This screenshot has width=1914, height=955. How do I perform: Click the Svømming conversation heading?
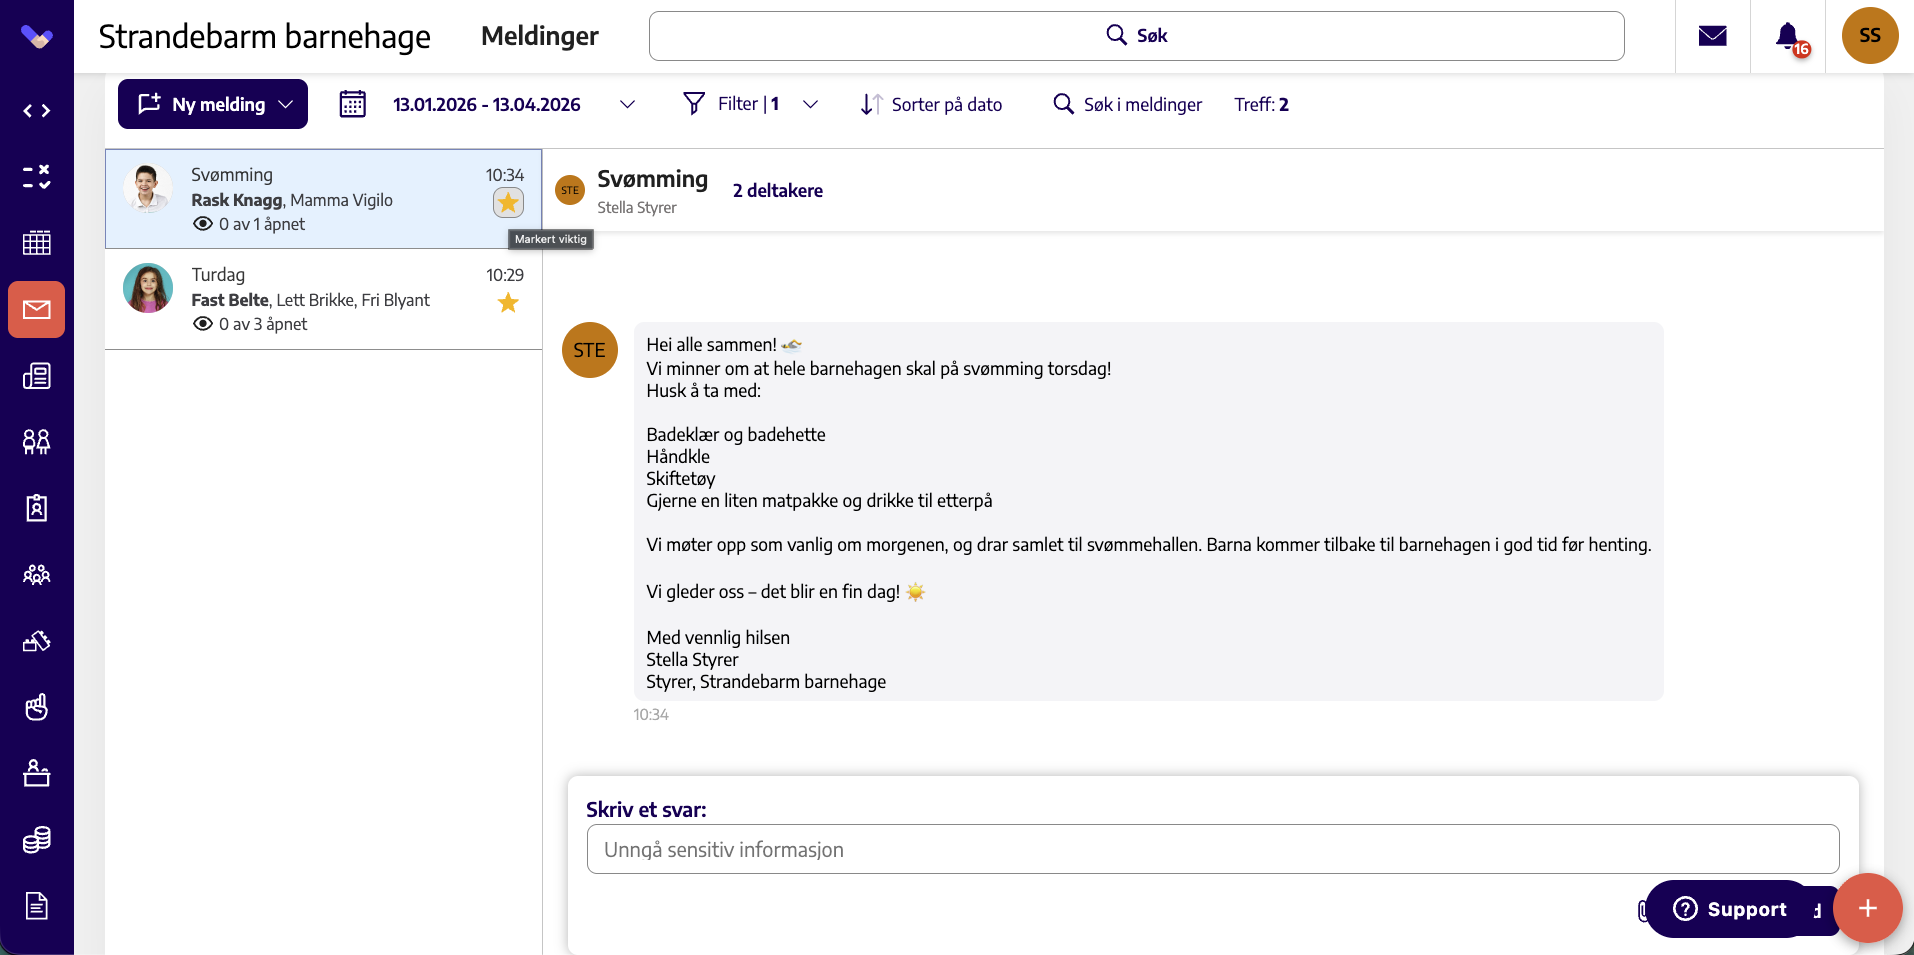coord(653,179)
